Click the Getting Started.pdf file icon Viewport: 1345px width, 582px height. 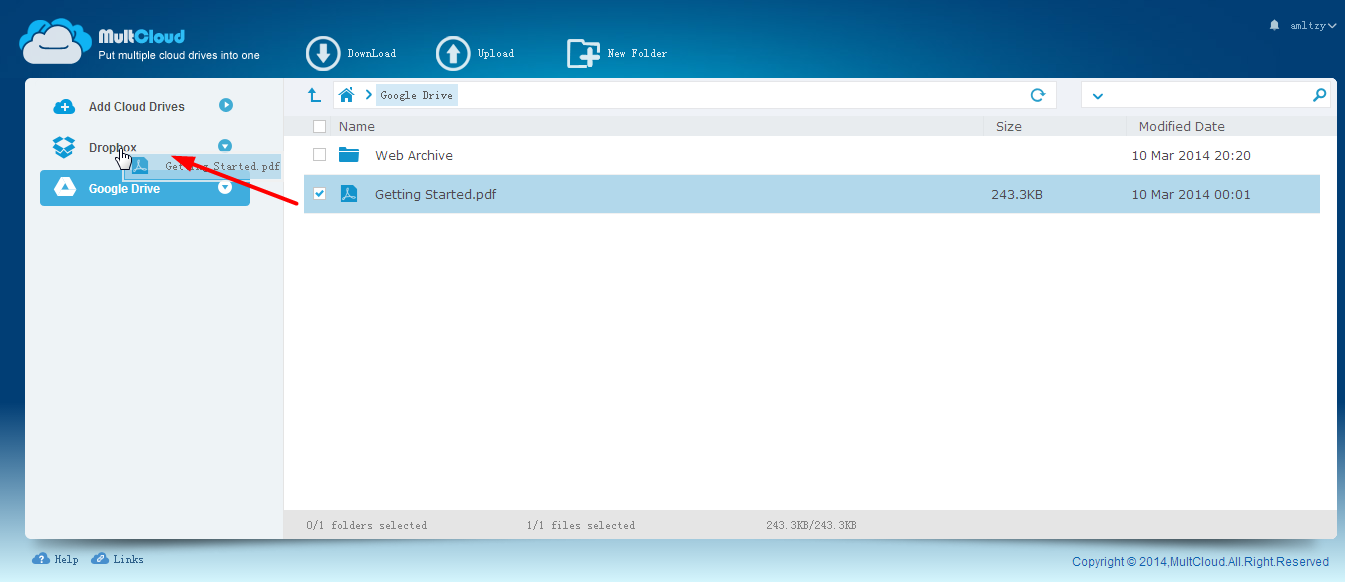[349, 194]
